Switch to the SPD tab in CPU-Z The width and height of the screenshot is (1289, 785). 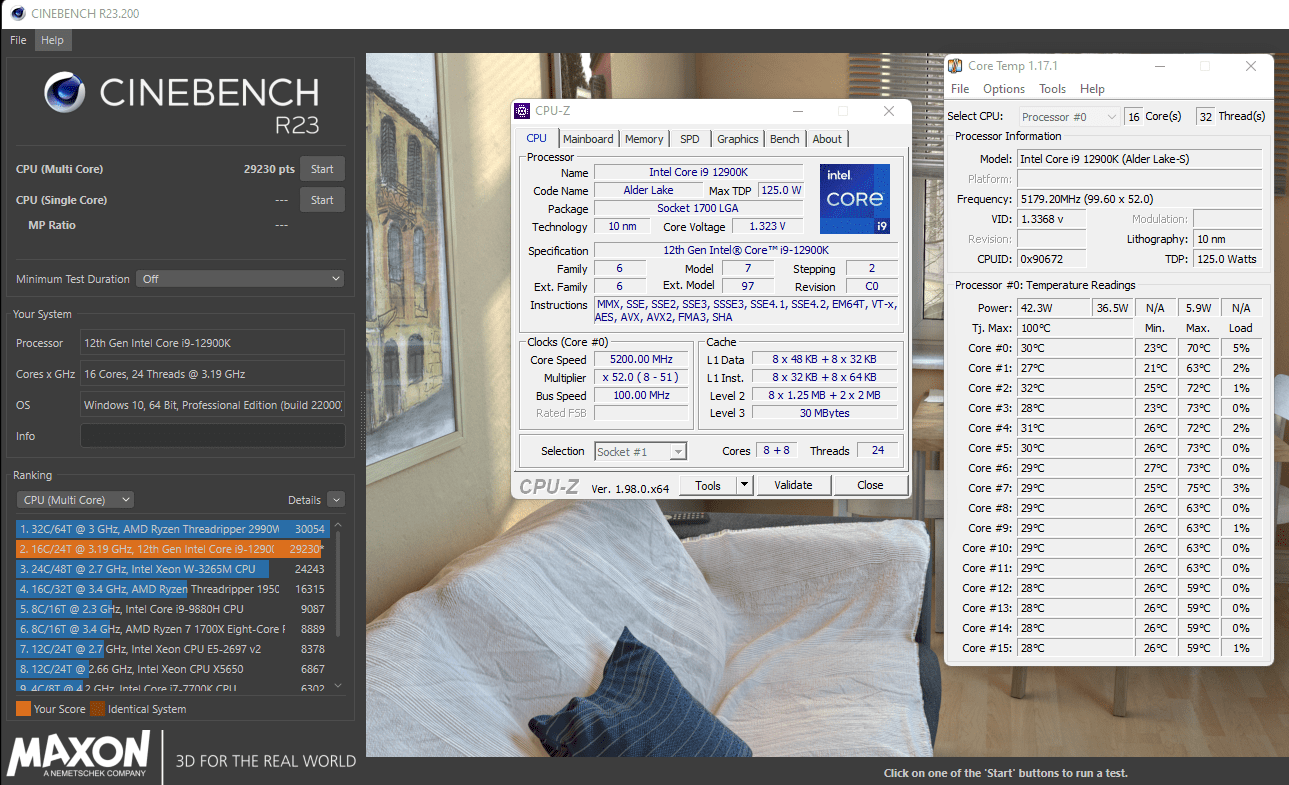tap(690, 139)
